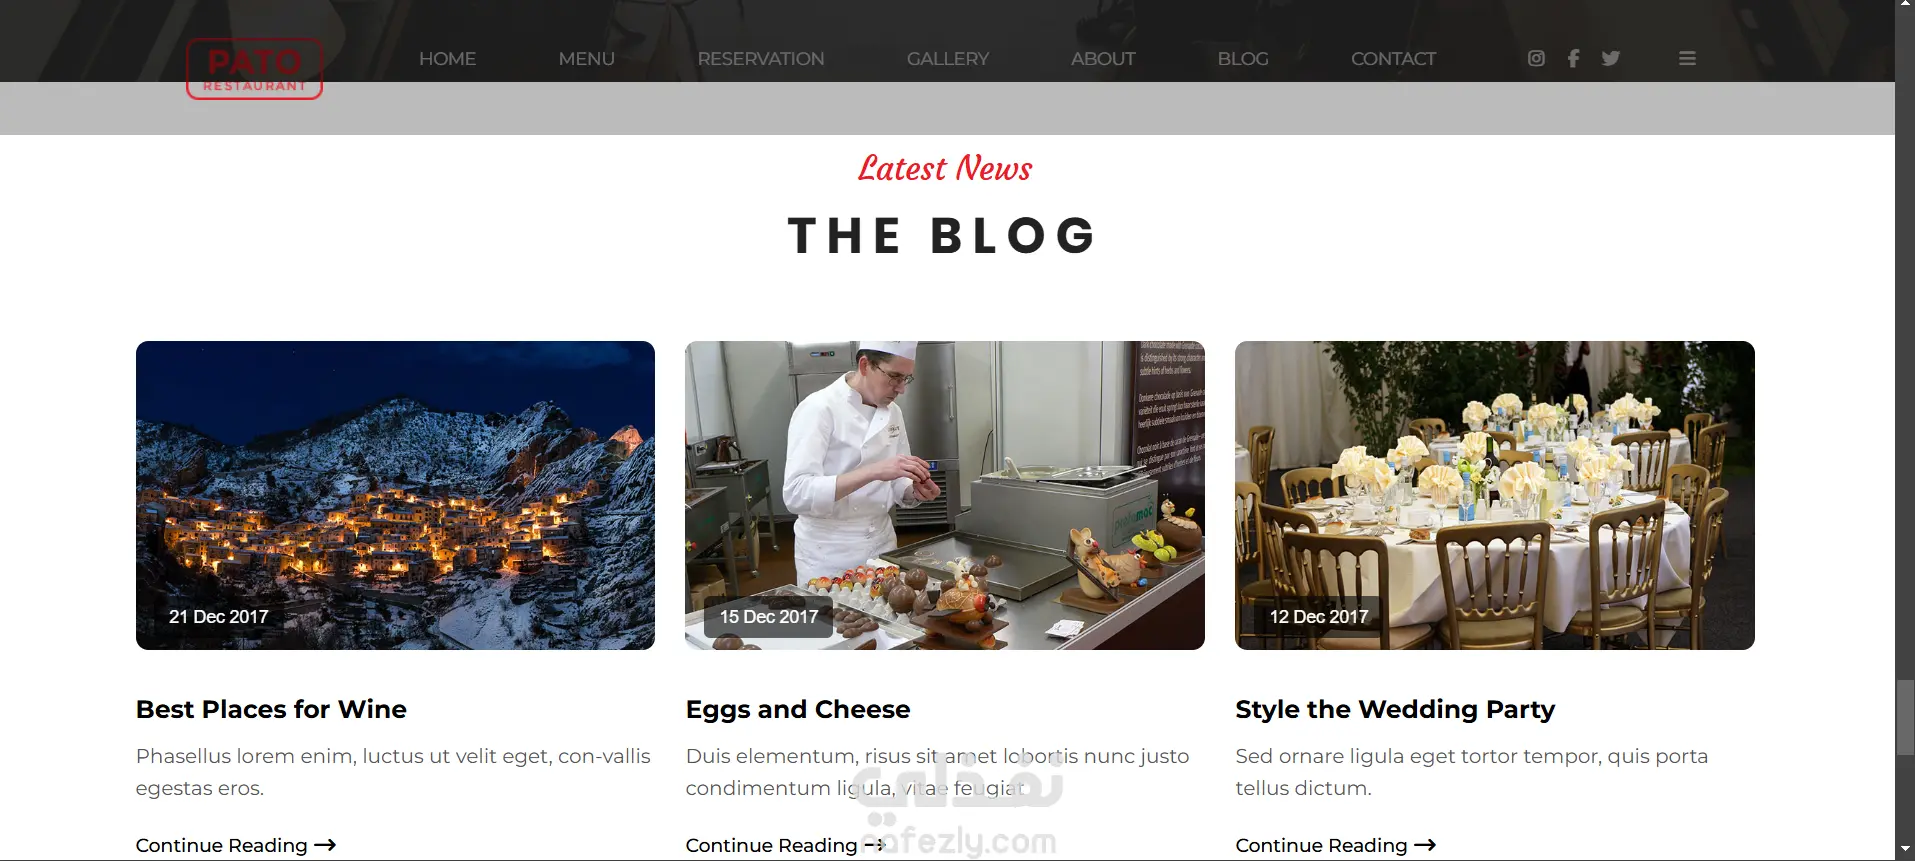Open the hamburger sidebar menu icon
1915x861 pixels.
(1687, 58)
